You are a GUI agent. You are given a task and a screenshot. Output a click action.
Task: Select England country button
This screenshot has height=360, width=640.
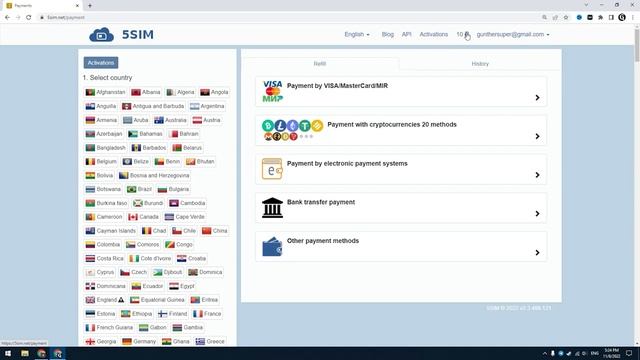pyautogui.click(x=105, y=300)
